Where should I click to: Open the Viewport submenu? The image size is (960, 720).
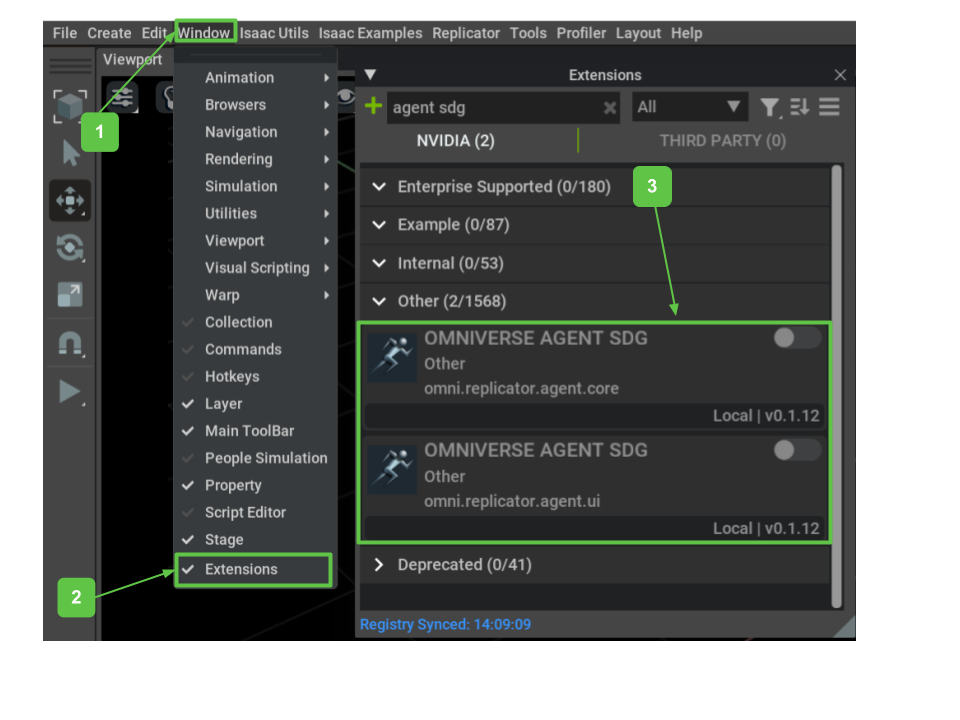[x=256, y=241]
